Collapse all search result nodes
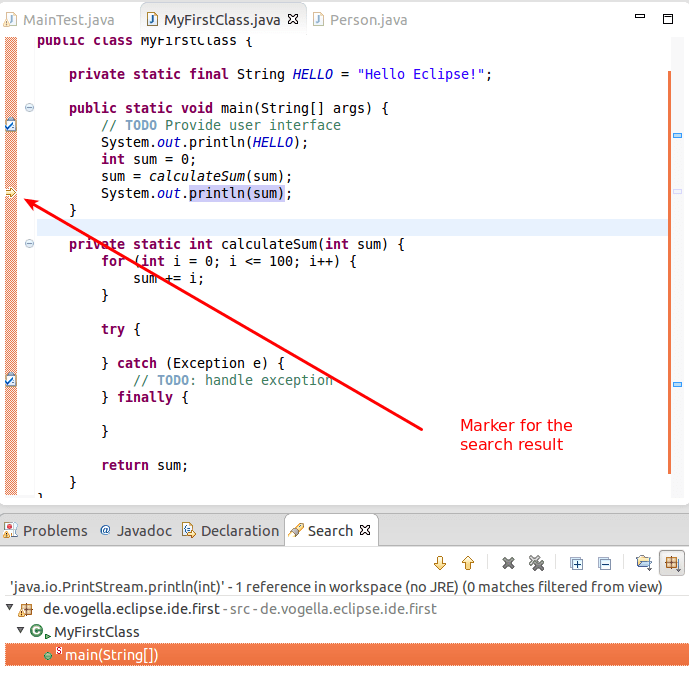Viewport: 689px width, 674px height. [605, 563]
